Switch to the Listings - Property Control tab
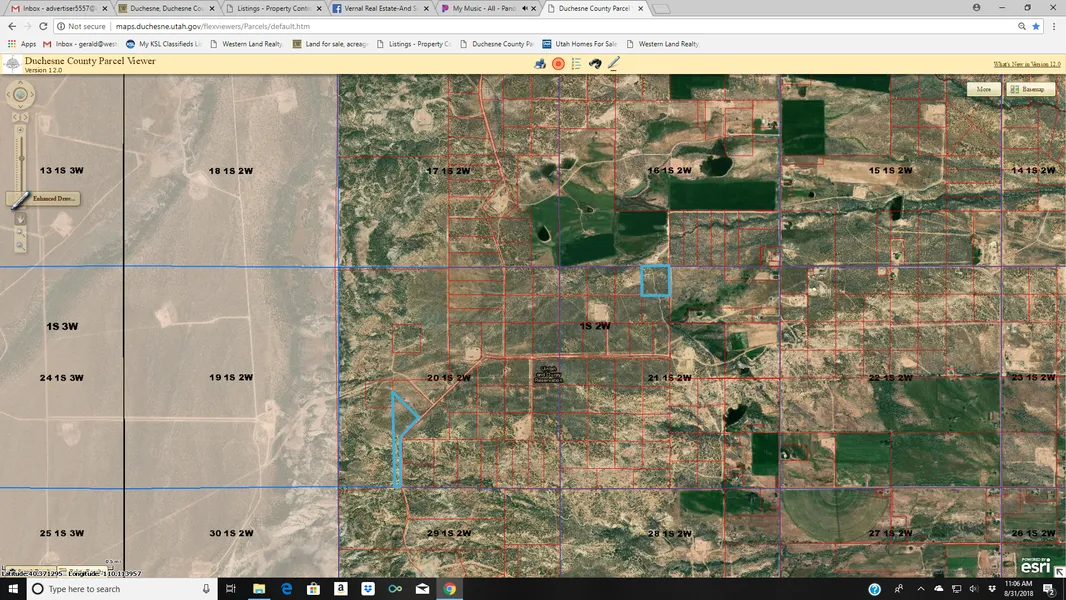 click(x=271, y=8)
